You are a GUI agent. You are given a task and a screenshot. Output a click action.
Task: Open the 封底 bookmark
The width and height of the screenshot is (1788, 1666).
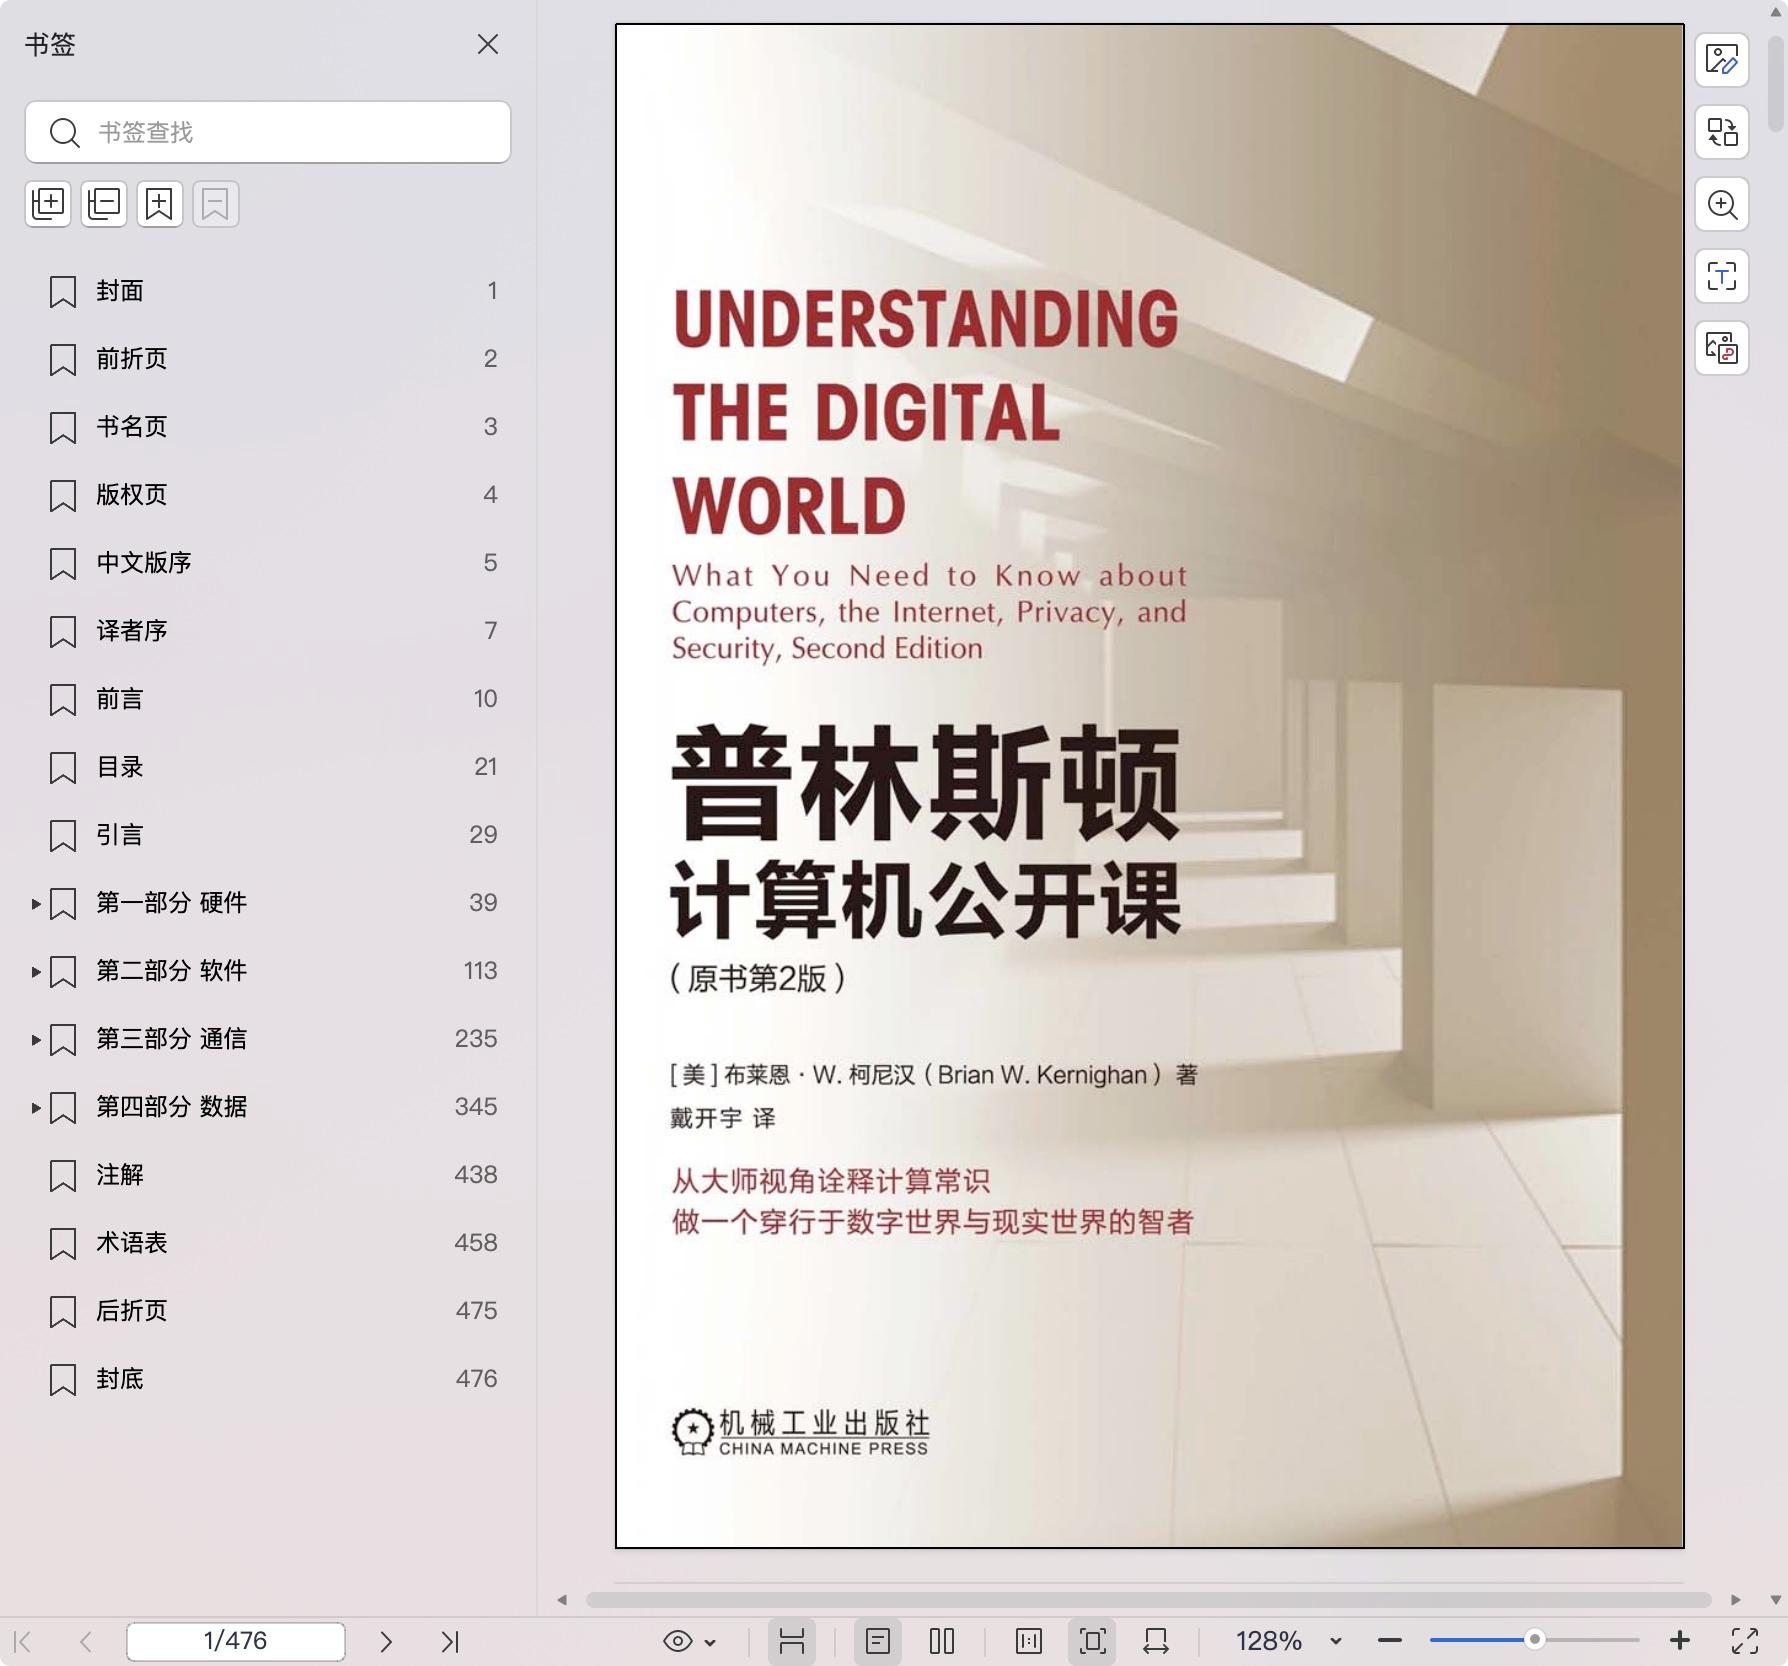(x=268, y=1379)
